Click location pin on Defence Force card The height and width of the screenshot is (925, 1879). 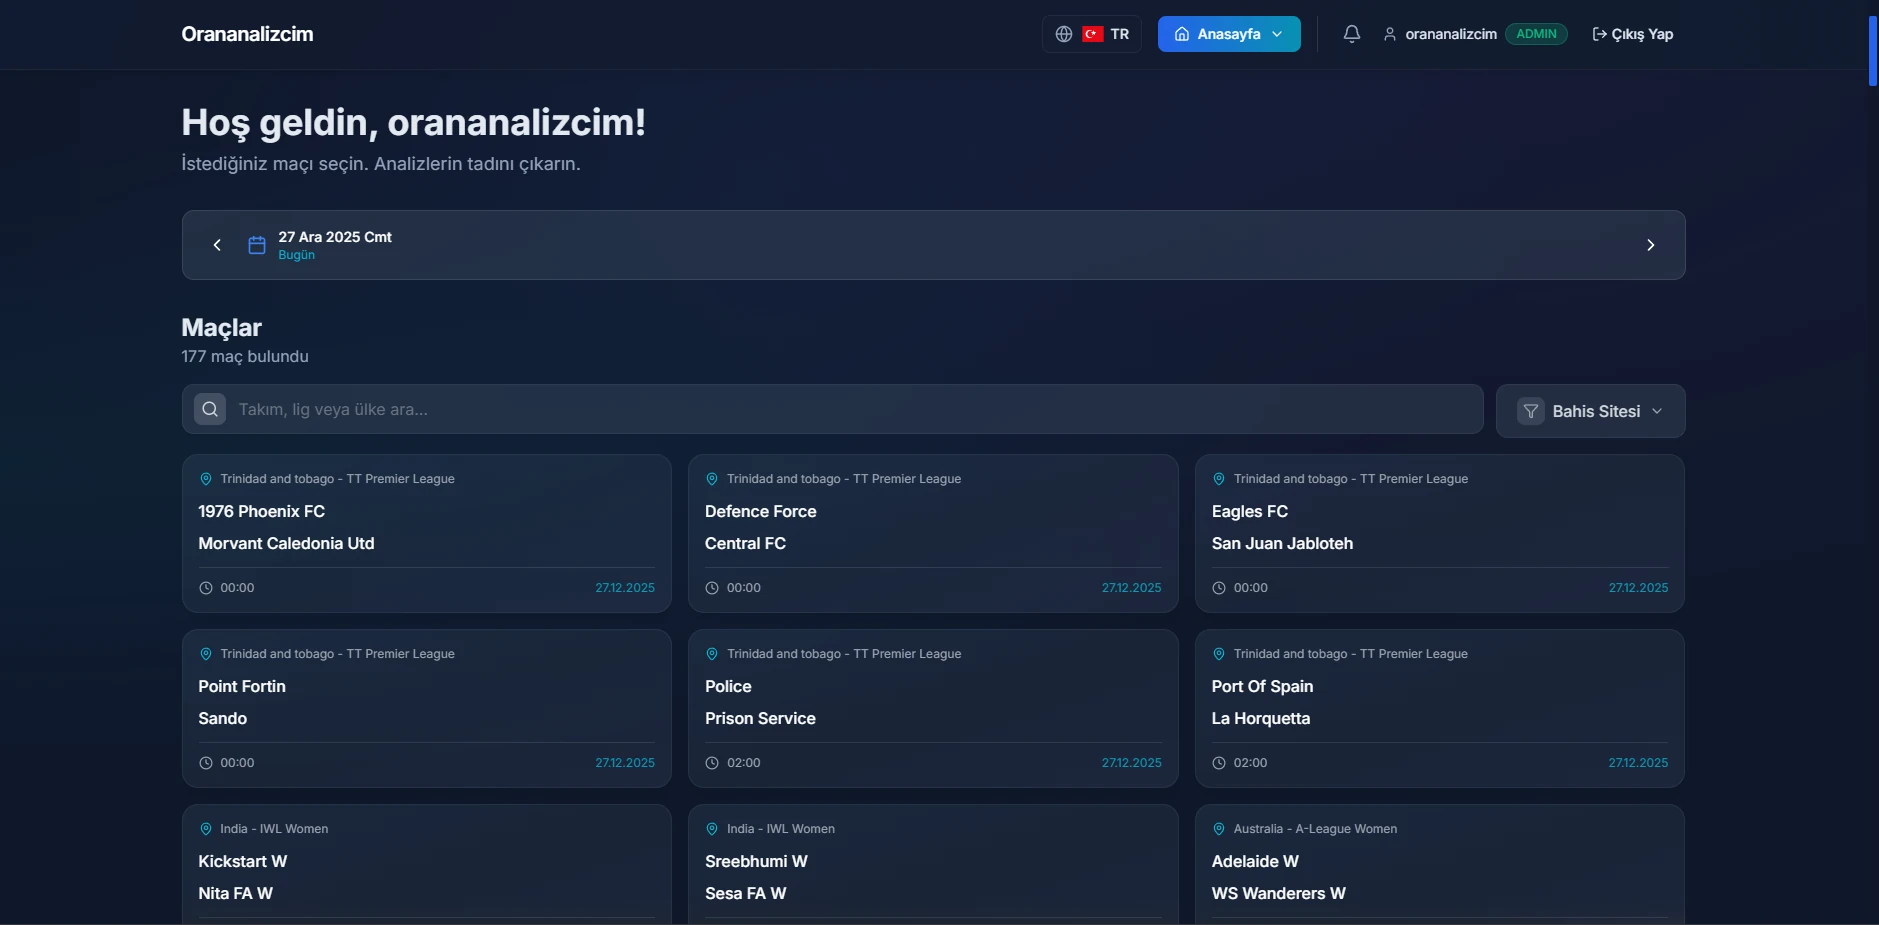[x=712, y=479]
